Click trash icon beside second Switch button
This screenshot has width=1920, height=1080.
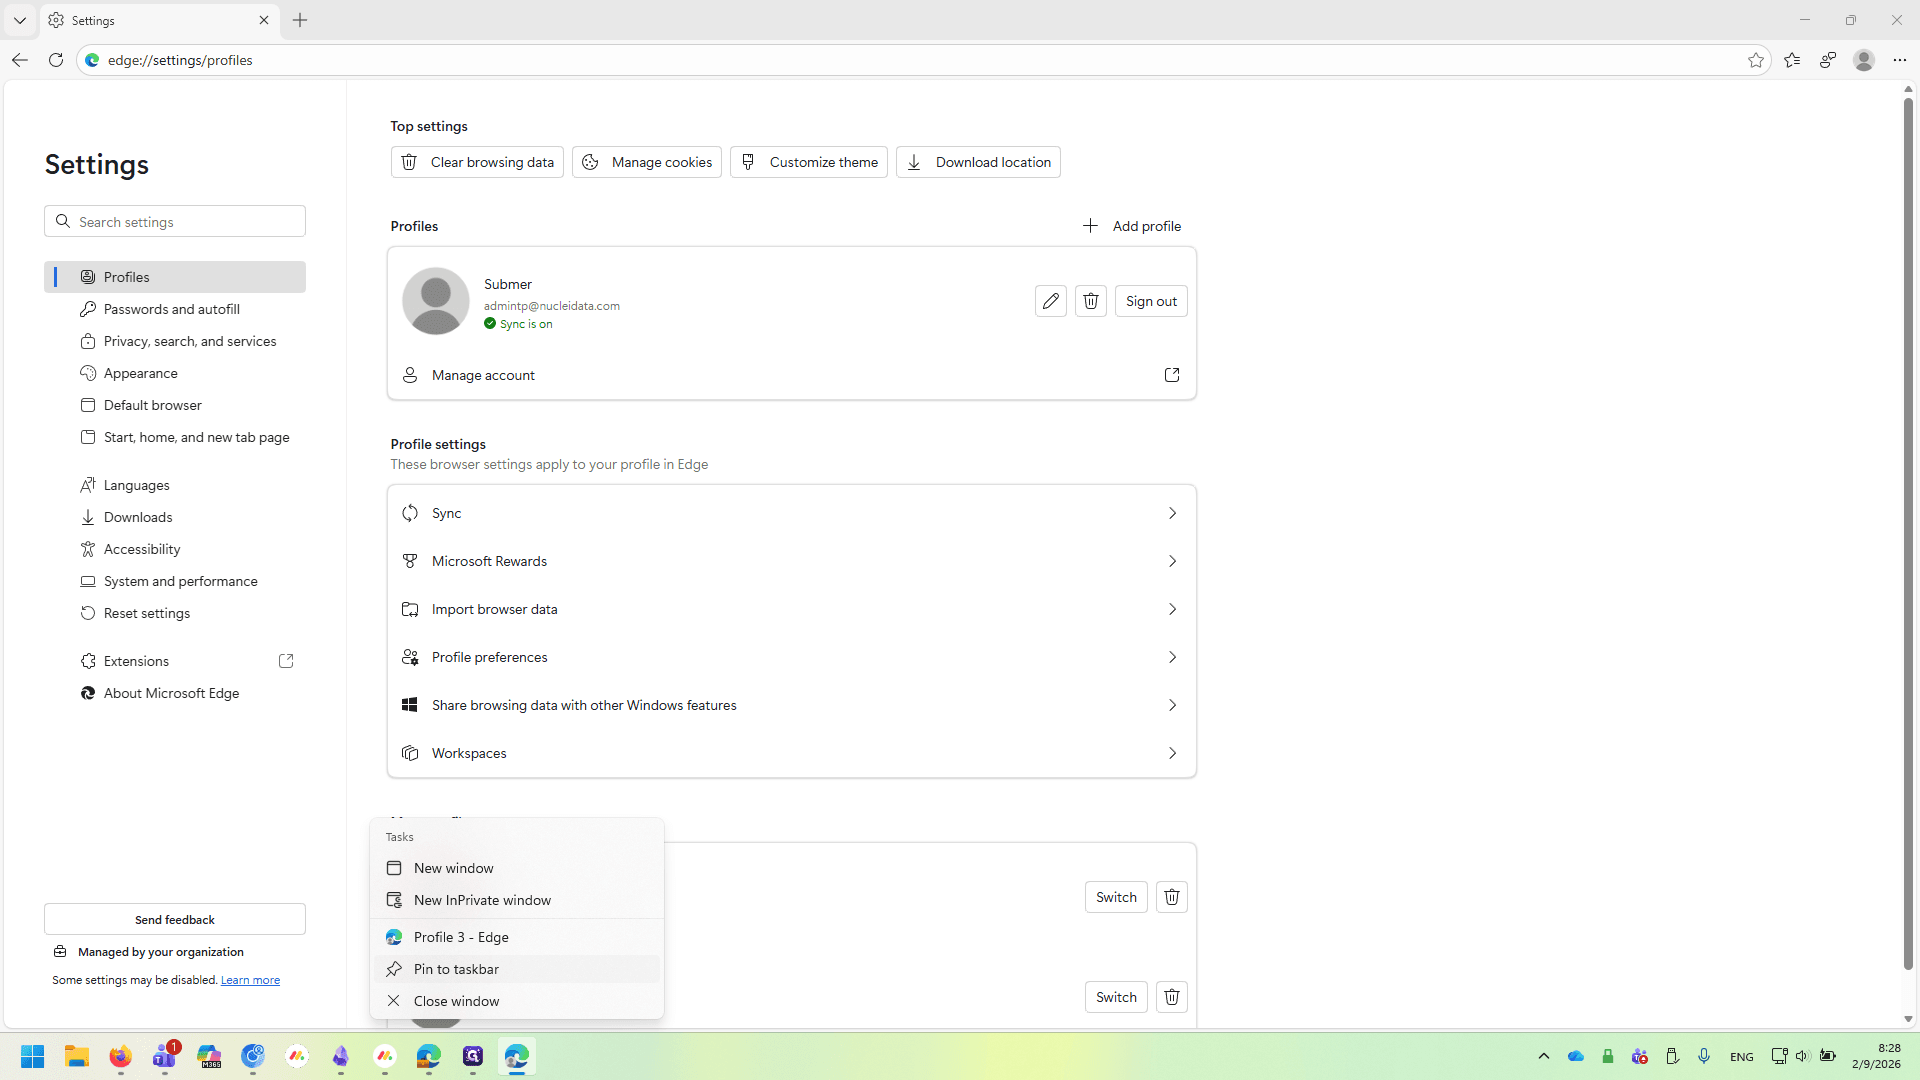click(1172, 997)
